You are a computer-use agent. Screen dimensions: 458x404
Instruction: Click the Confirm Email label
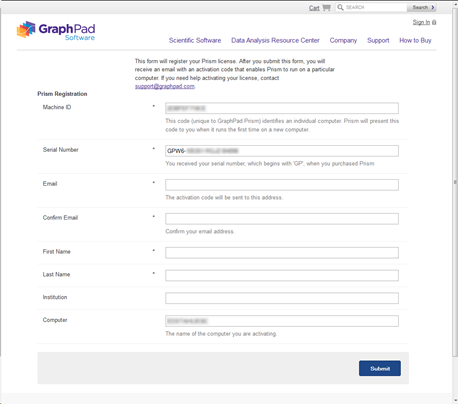coord(60,218)
